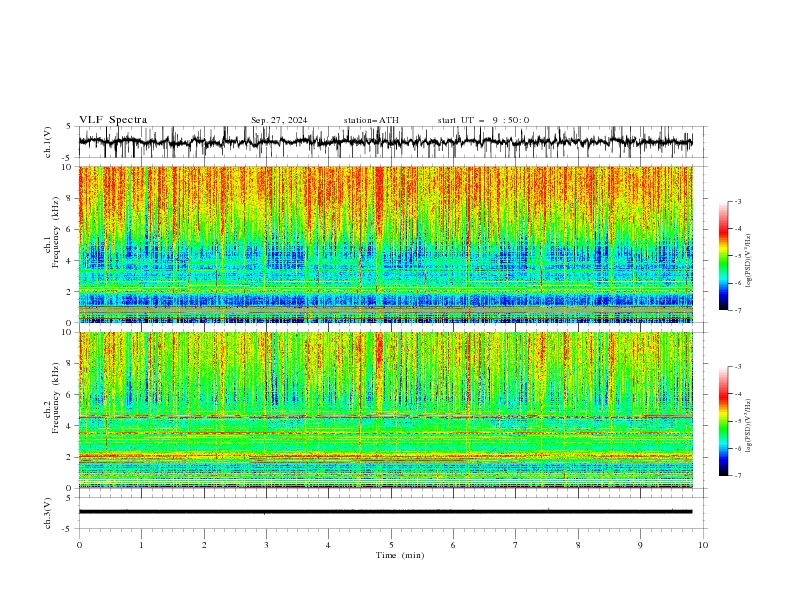Click the log(PSD) label beside ch.1 colorbar
The image size is (792, 612).
pos(749,261)
